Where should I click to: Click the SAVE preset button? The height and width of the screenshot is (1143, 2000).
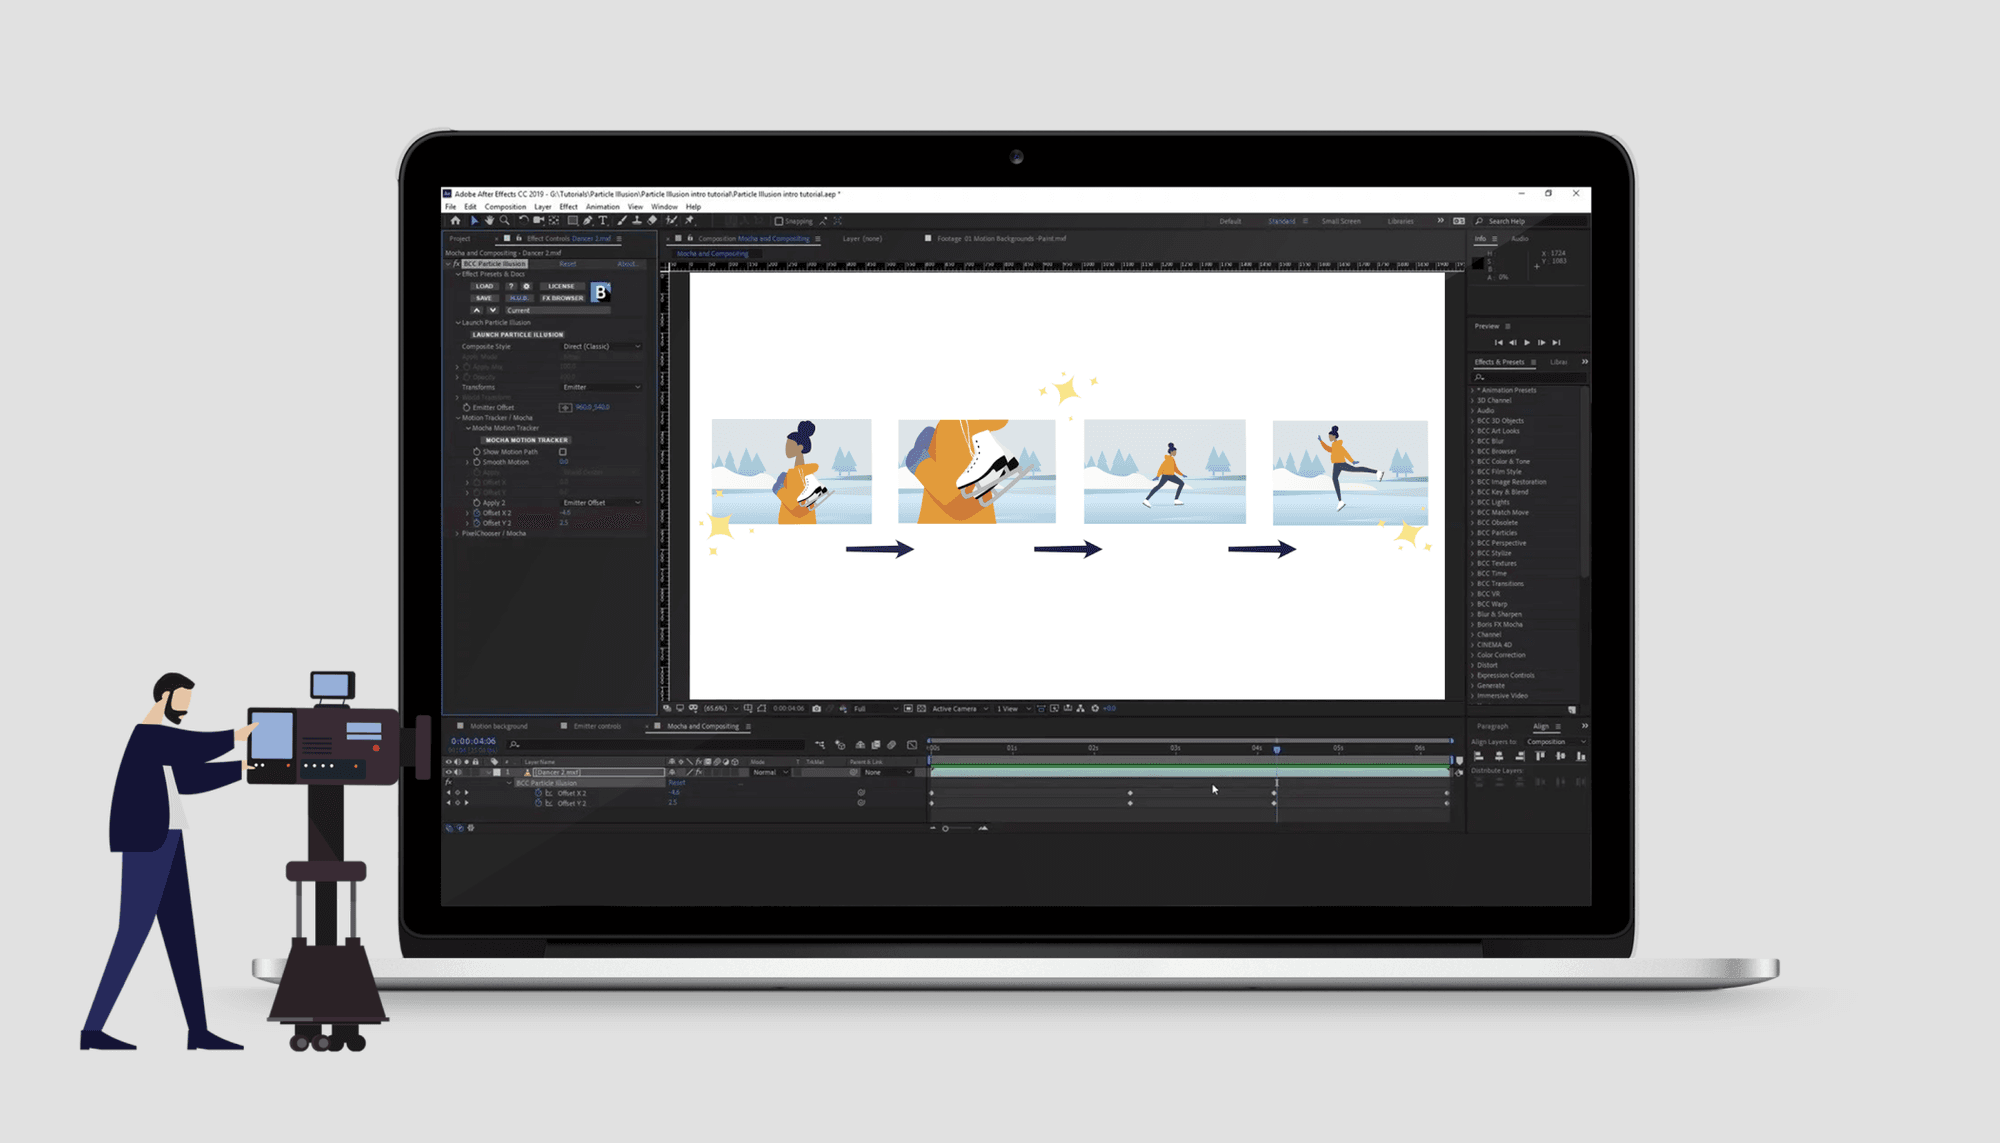[x=485, y=298]
